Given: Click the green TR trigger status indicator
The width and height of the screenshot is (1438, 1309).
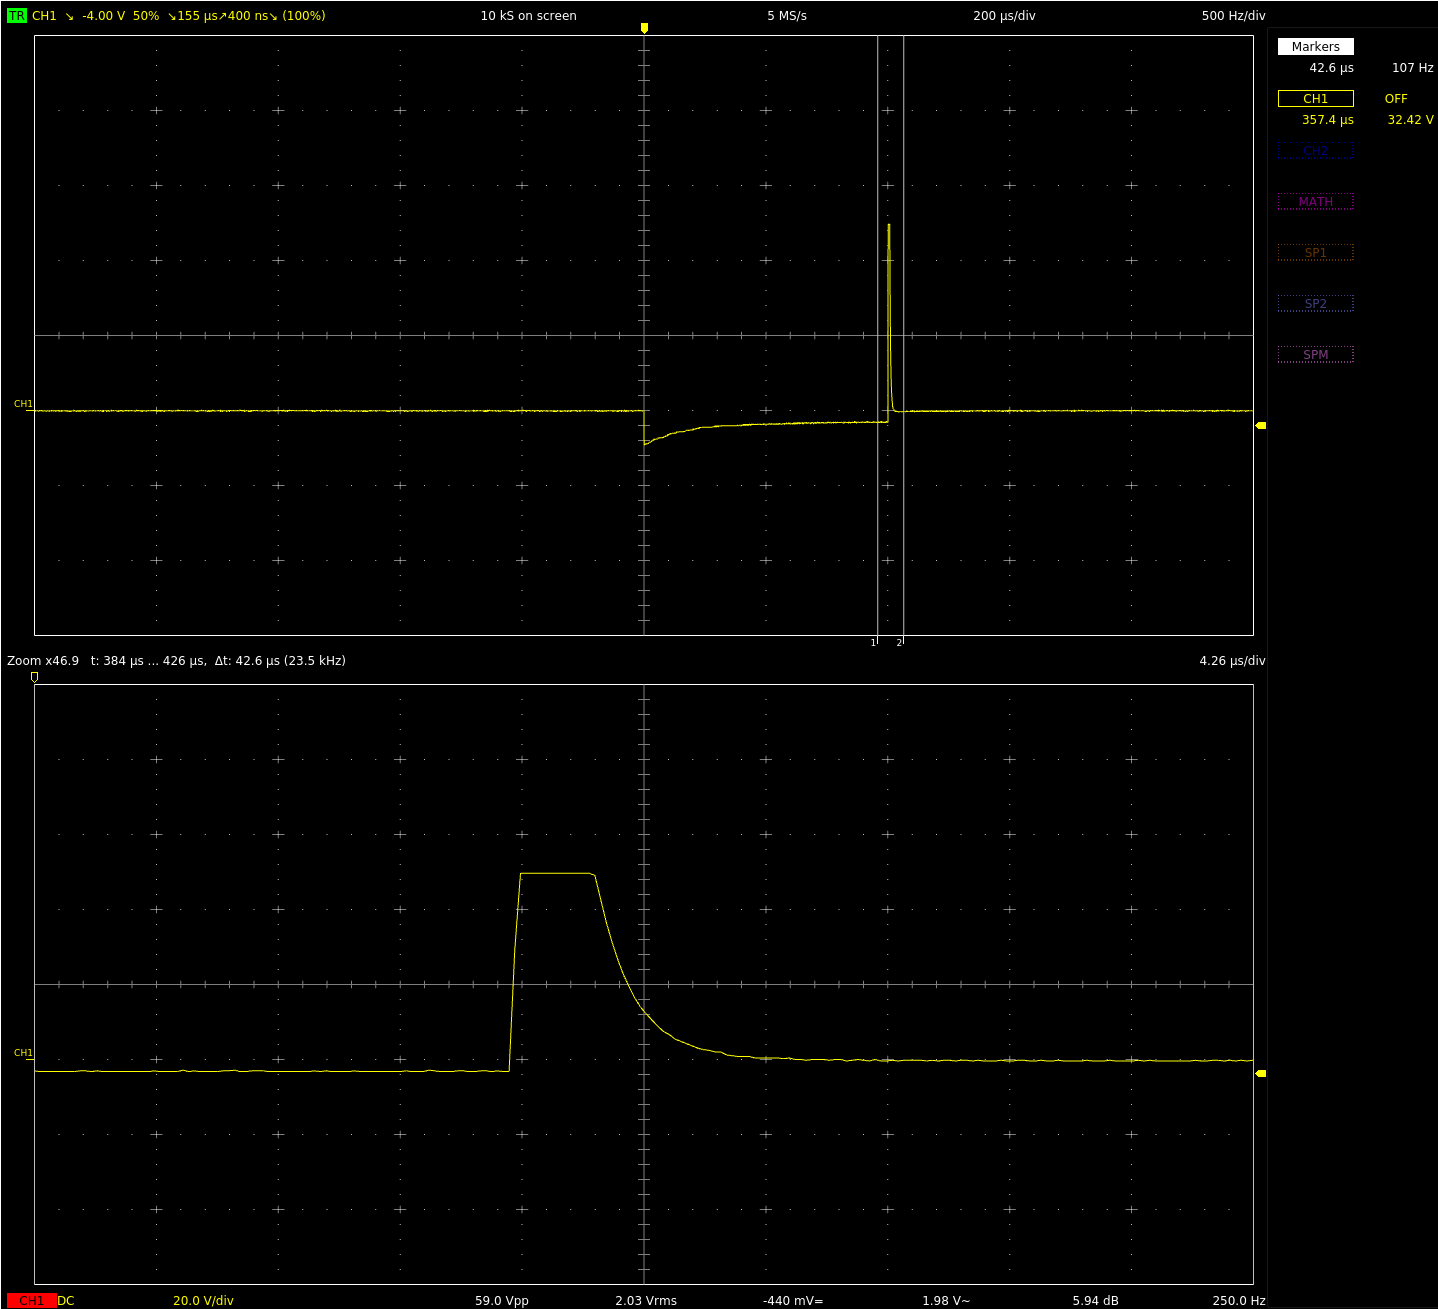Looking at the screenshot, I should click(16, 16).
